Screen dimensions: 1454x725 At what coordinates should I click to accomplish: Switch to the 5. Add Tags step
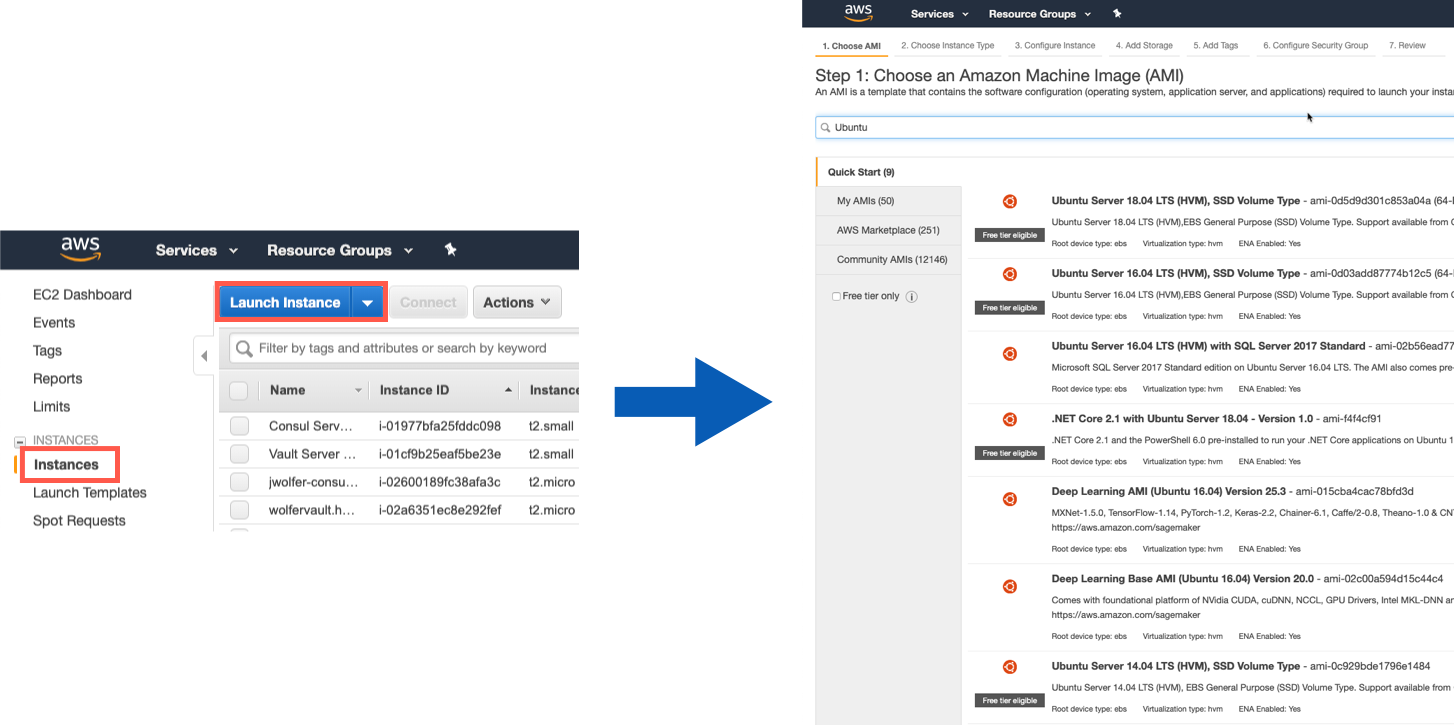1215,46
